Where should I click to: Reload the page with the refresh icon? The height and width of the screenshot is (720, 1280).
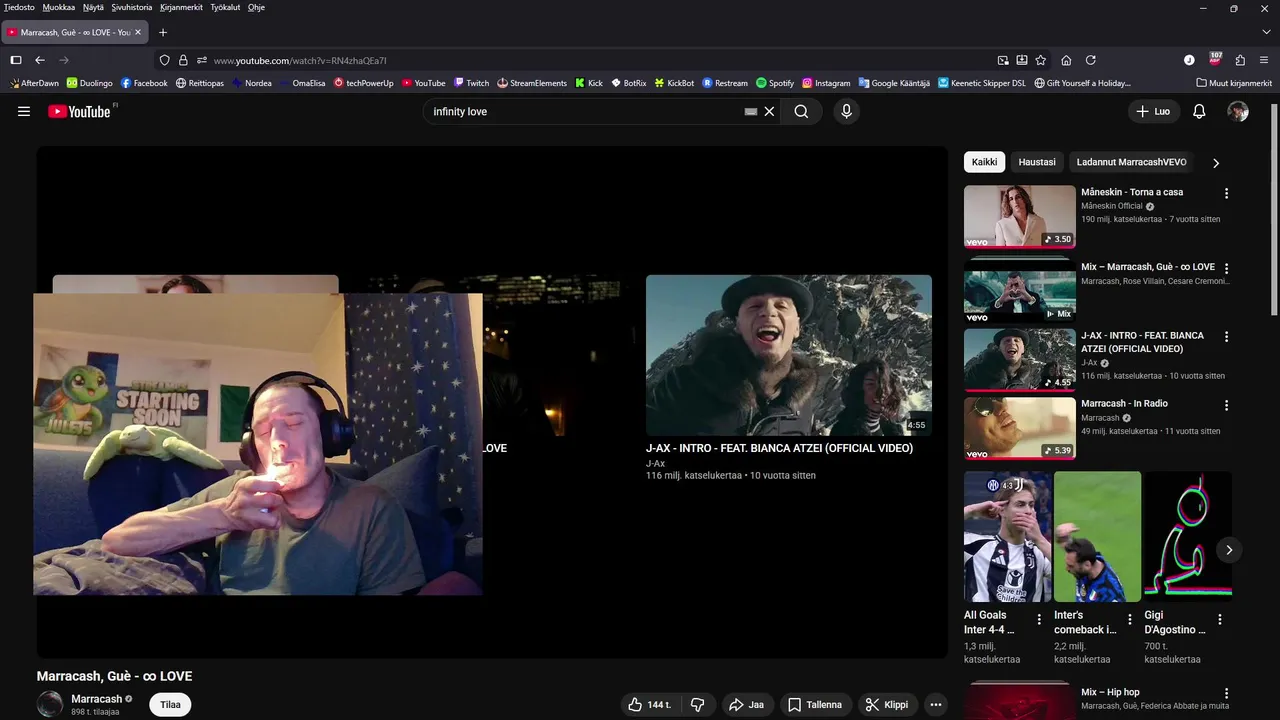point(1091,60)
